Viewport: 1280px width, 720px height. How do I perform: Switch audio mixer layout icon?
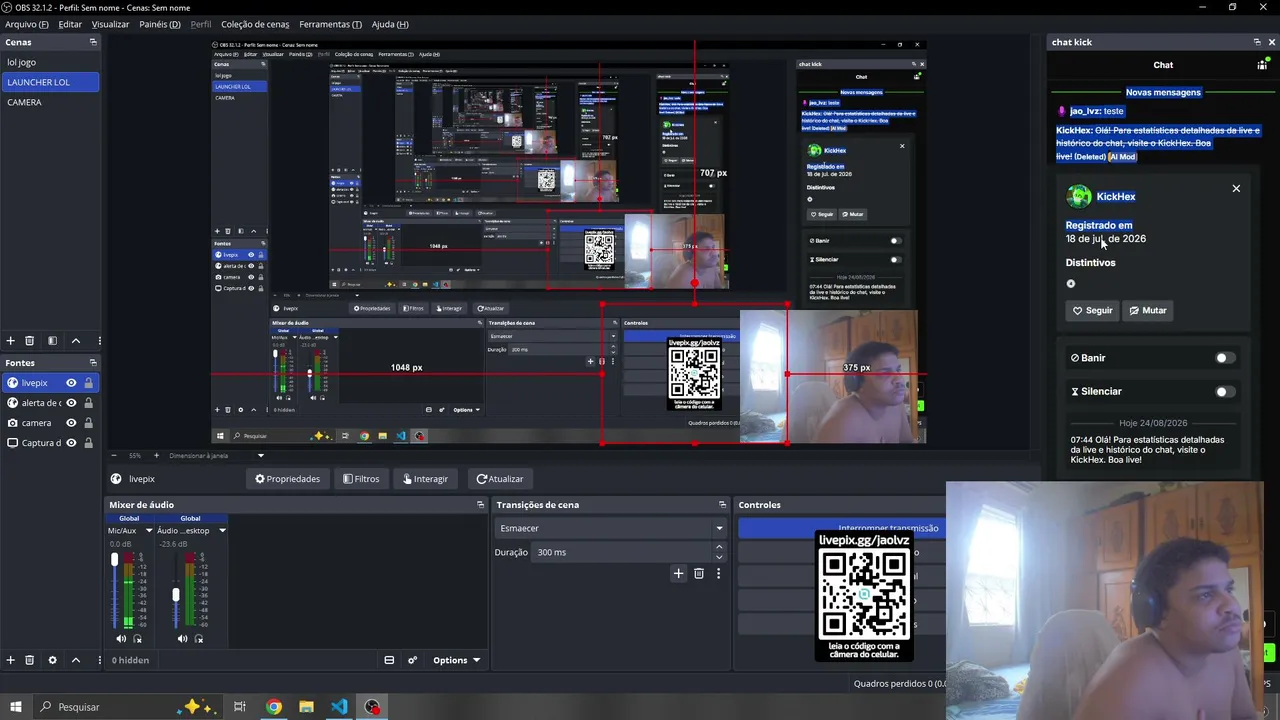click(389, 660)
